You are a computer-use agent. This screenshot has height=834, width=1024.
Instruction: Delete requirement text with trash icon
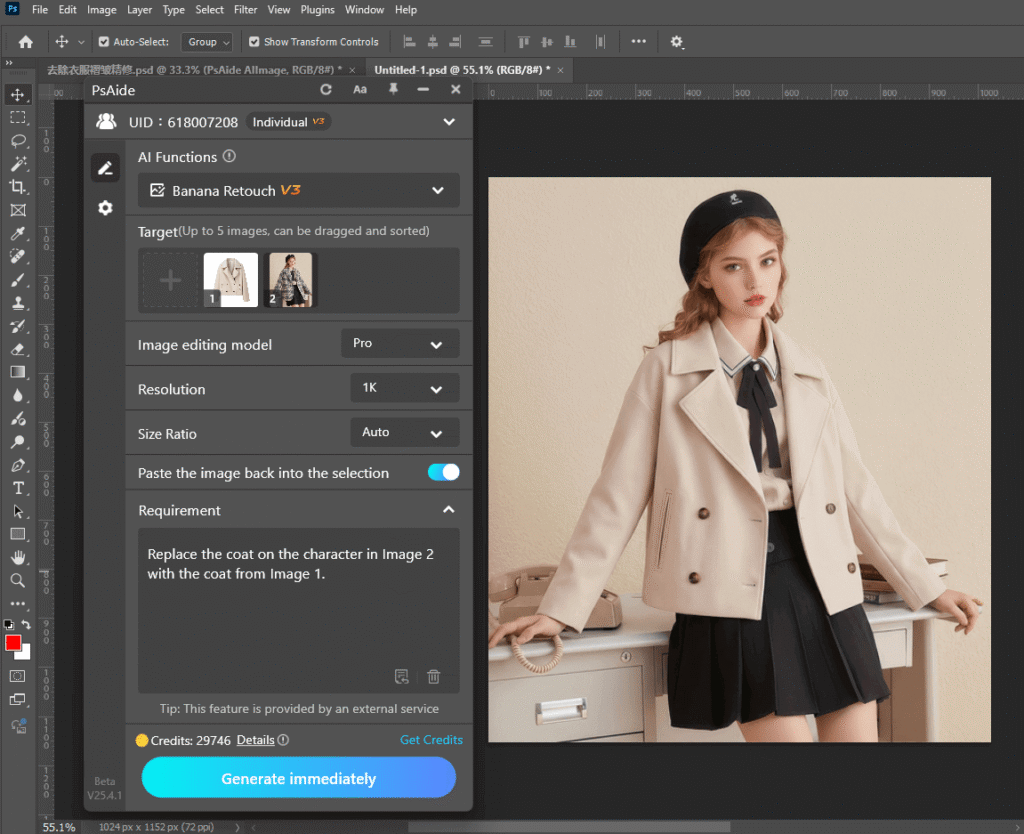[x=433, y=677]
